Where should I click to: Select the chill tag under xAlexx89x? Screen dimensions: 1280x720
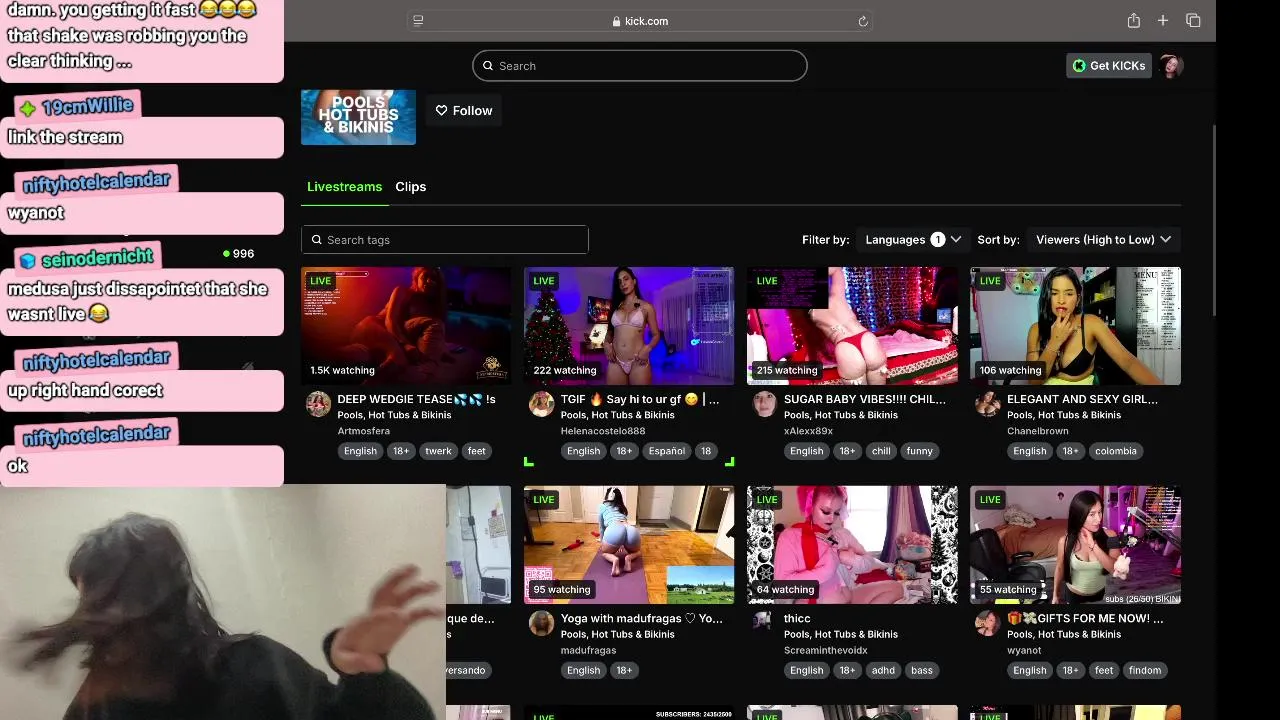click(881, 451)
